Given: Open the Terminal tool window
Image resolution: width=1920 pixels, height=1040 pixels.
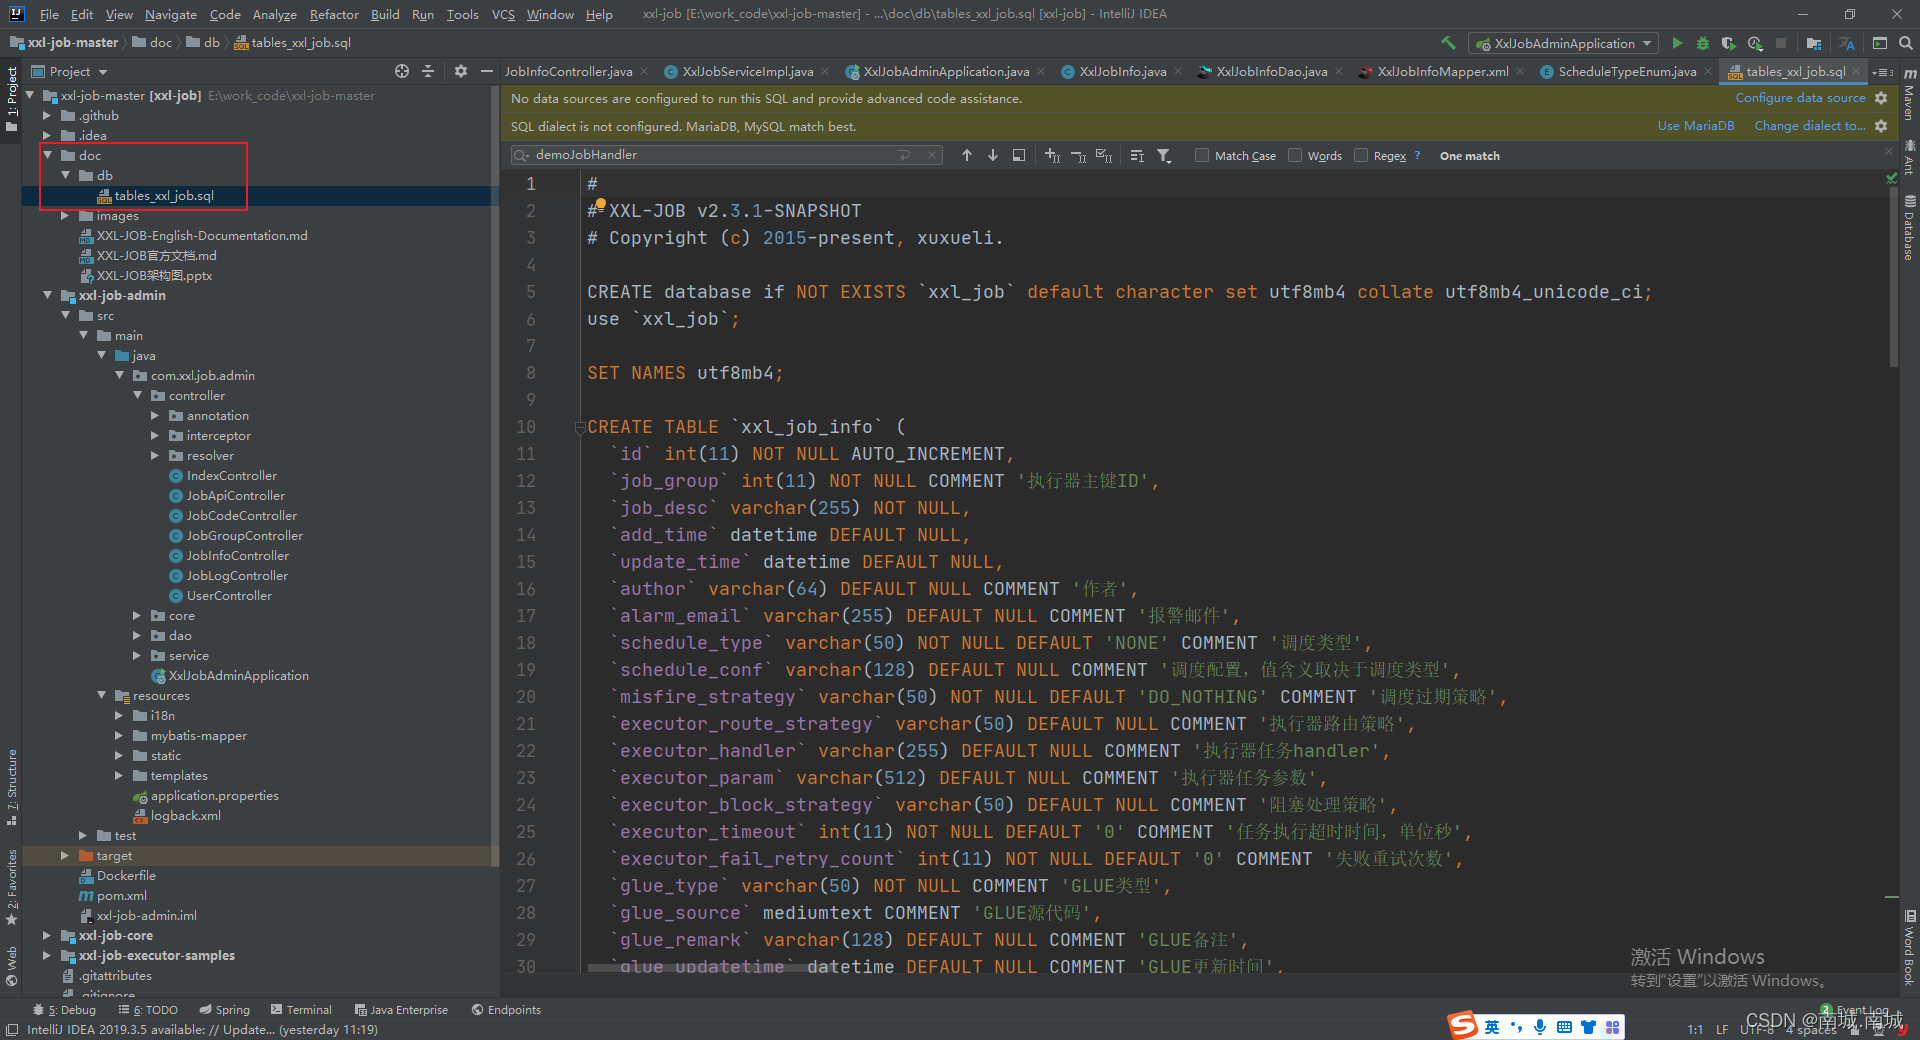Looking at the screenshot, I should [300, 1010].
